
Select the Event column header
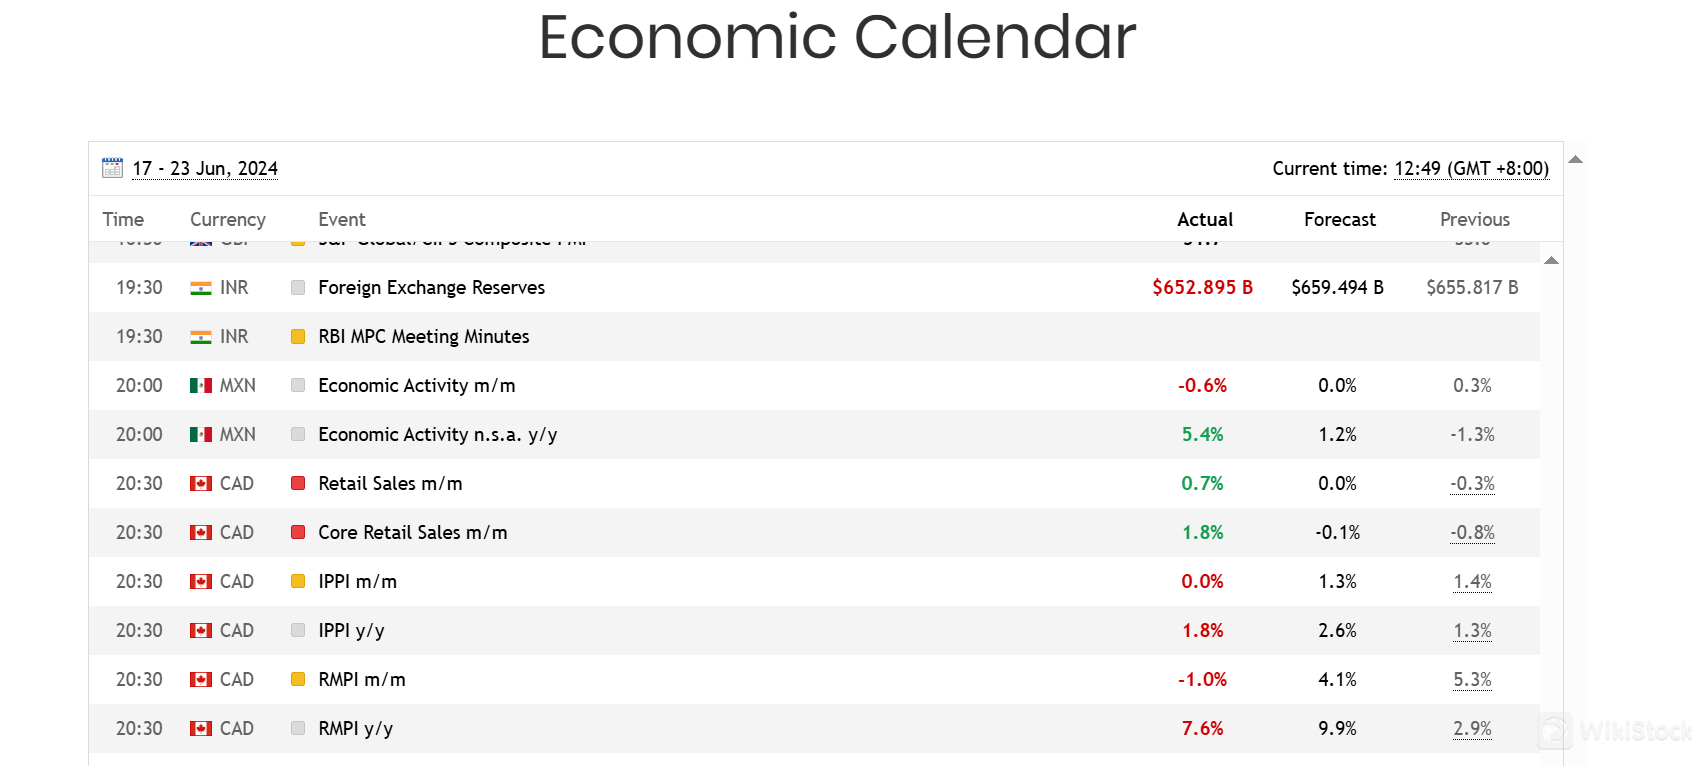[342, 219]
